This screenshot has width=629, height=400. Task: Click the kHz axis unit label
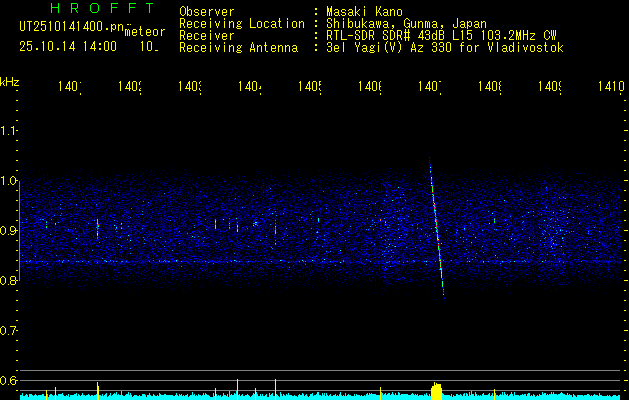(10, 82)
